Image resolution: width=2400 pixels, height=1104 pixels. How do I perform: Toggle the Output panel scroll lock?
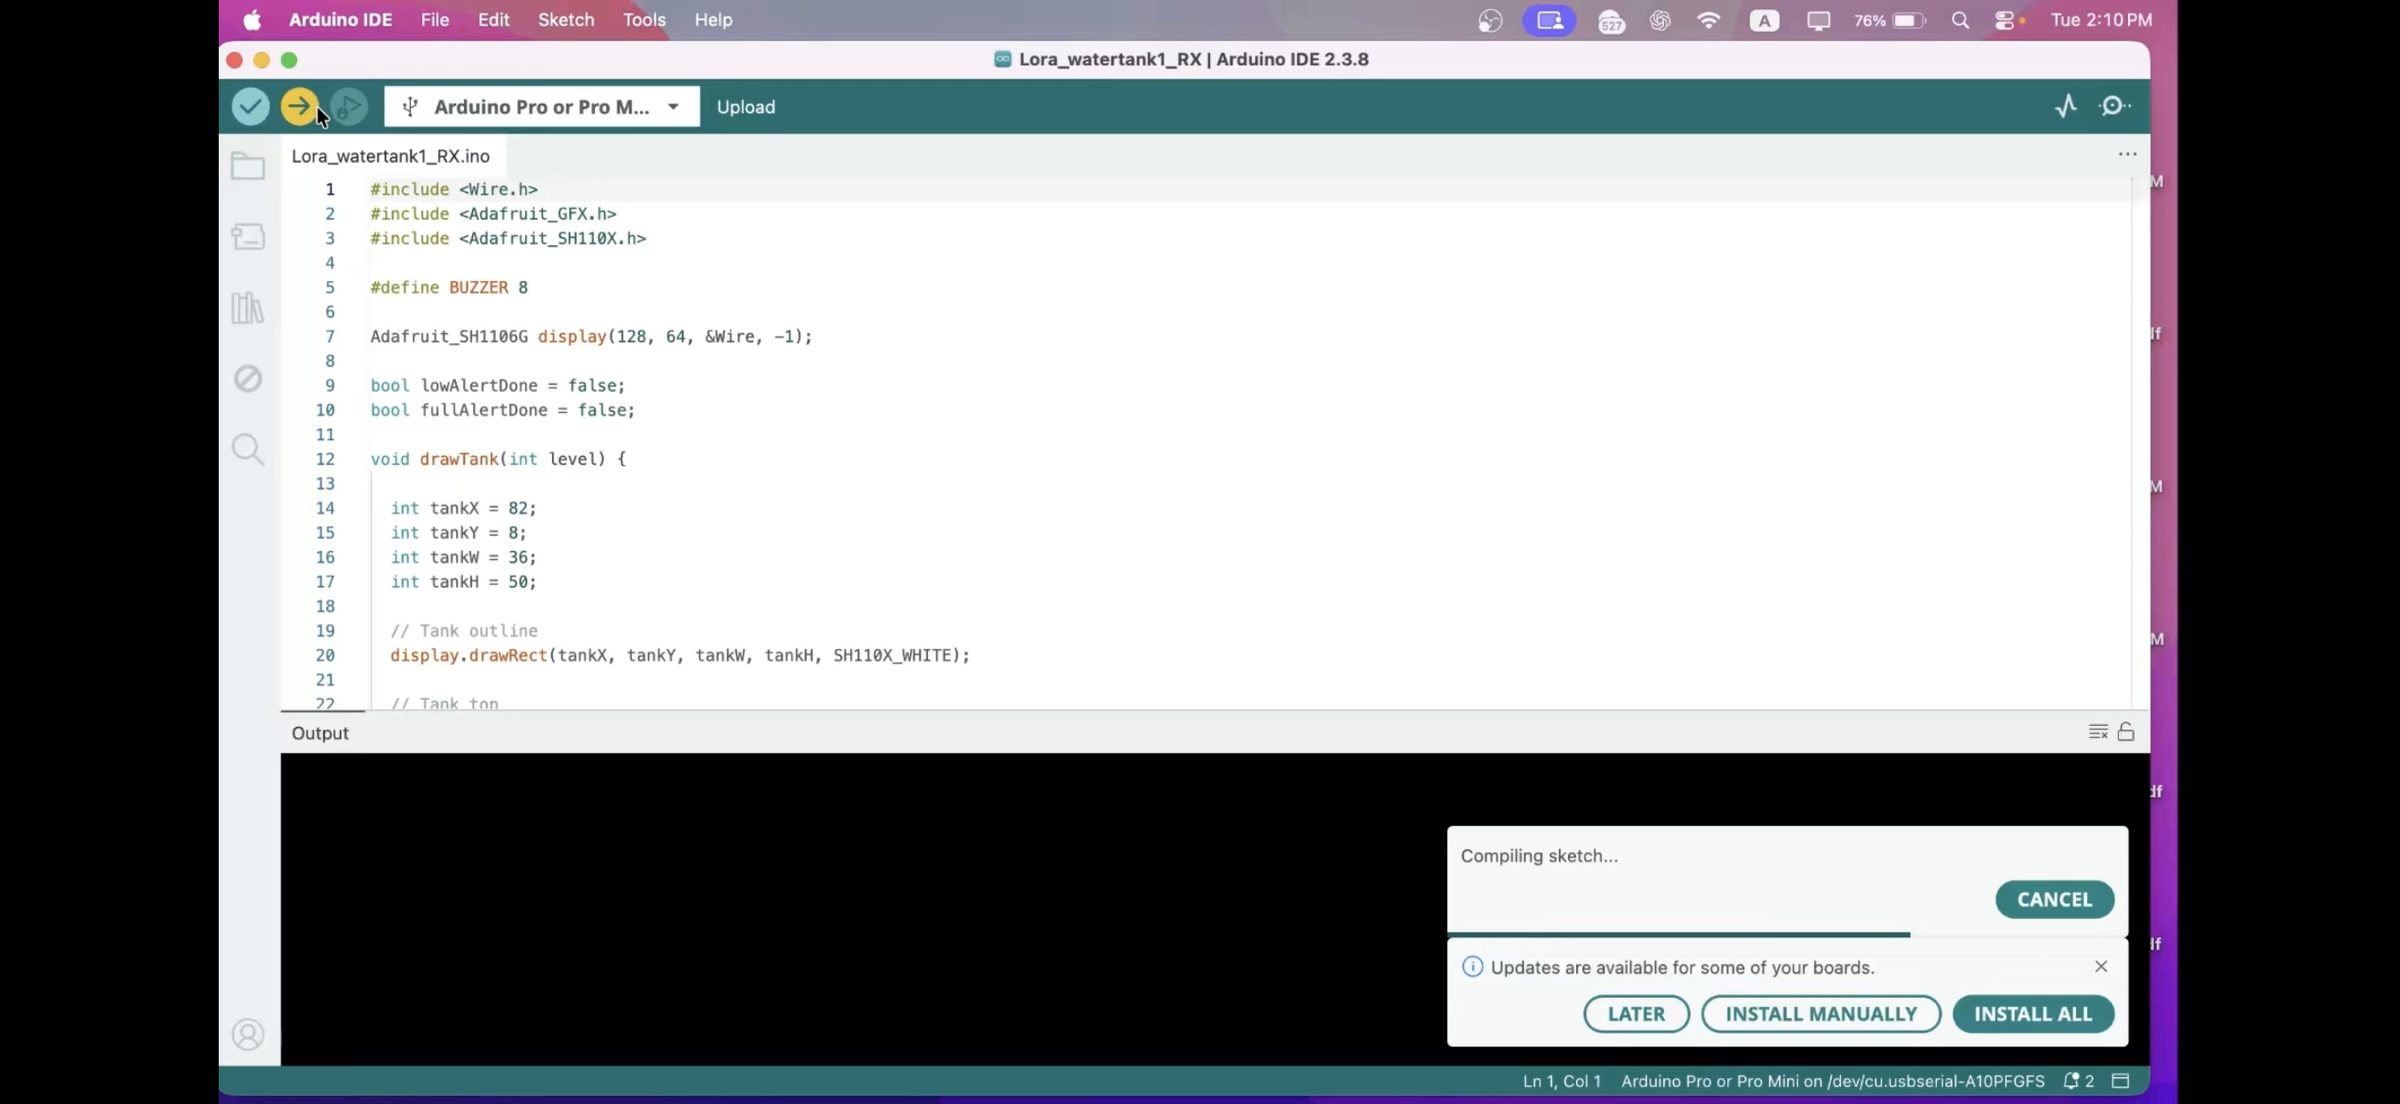coord(2126,732)
